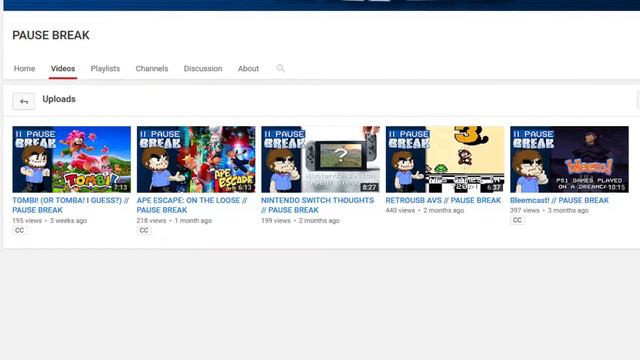Switch to the Home tab

pyautogui.click(x=24, y=69)
